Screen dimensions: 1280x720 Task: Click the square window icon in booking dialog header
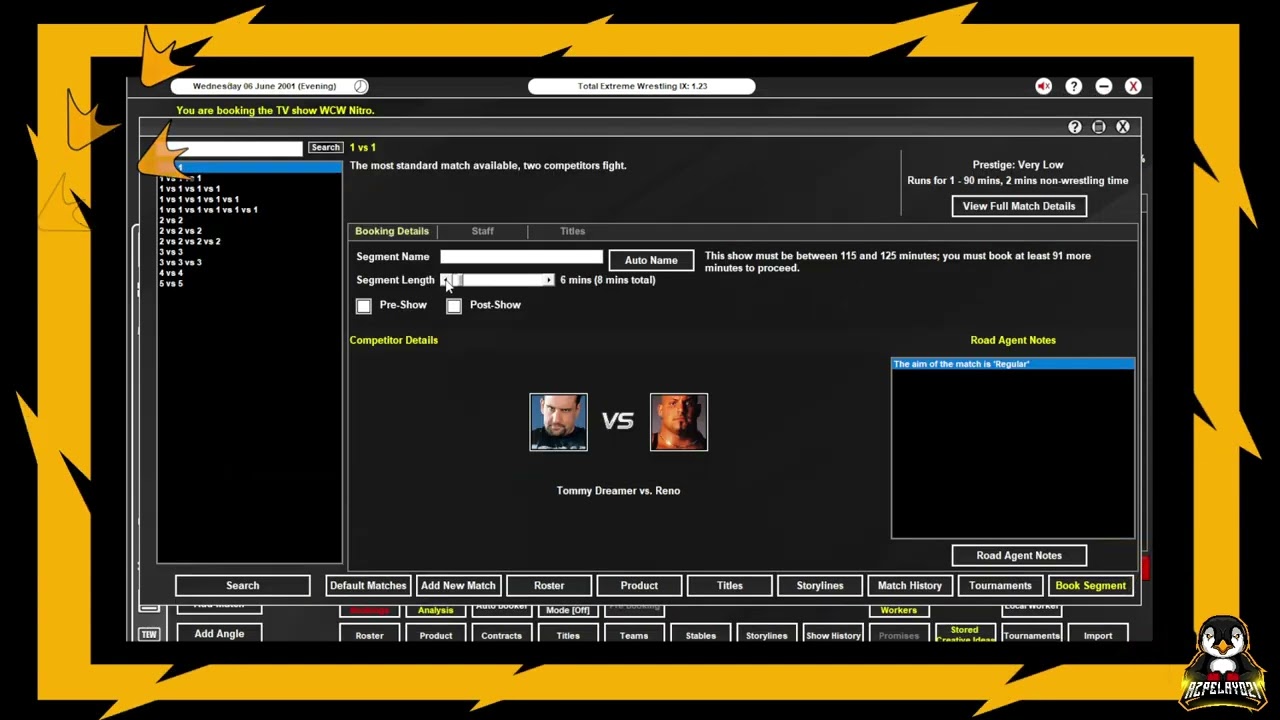(x=1098, y=127)
